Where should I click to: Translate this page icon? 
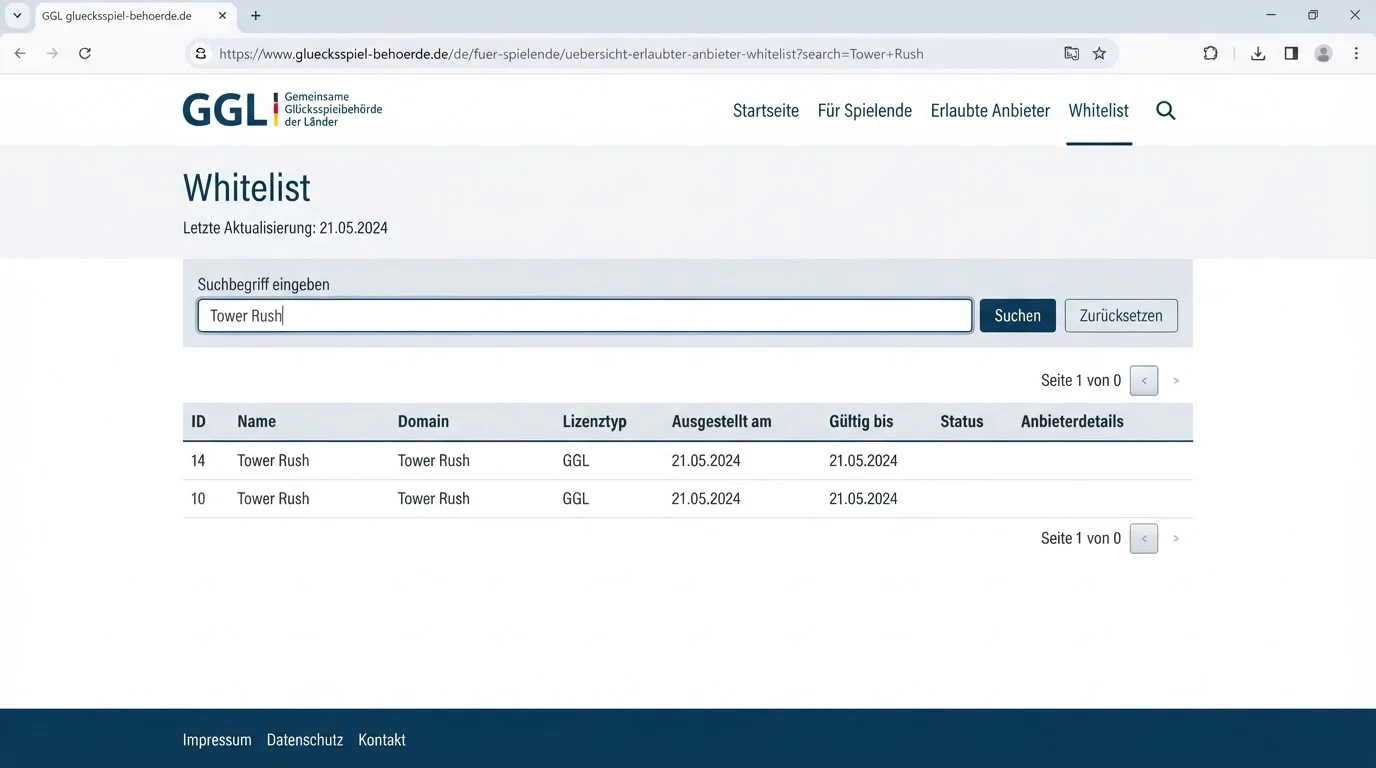pos(1071,54)
